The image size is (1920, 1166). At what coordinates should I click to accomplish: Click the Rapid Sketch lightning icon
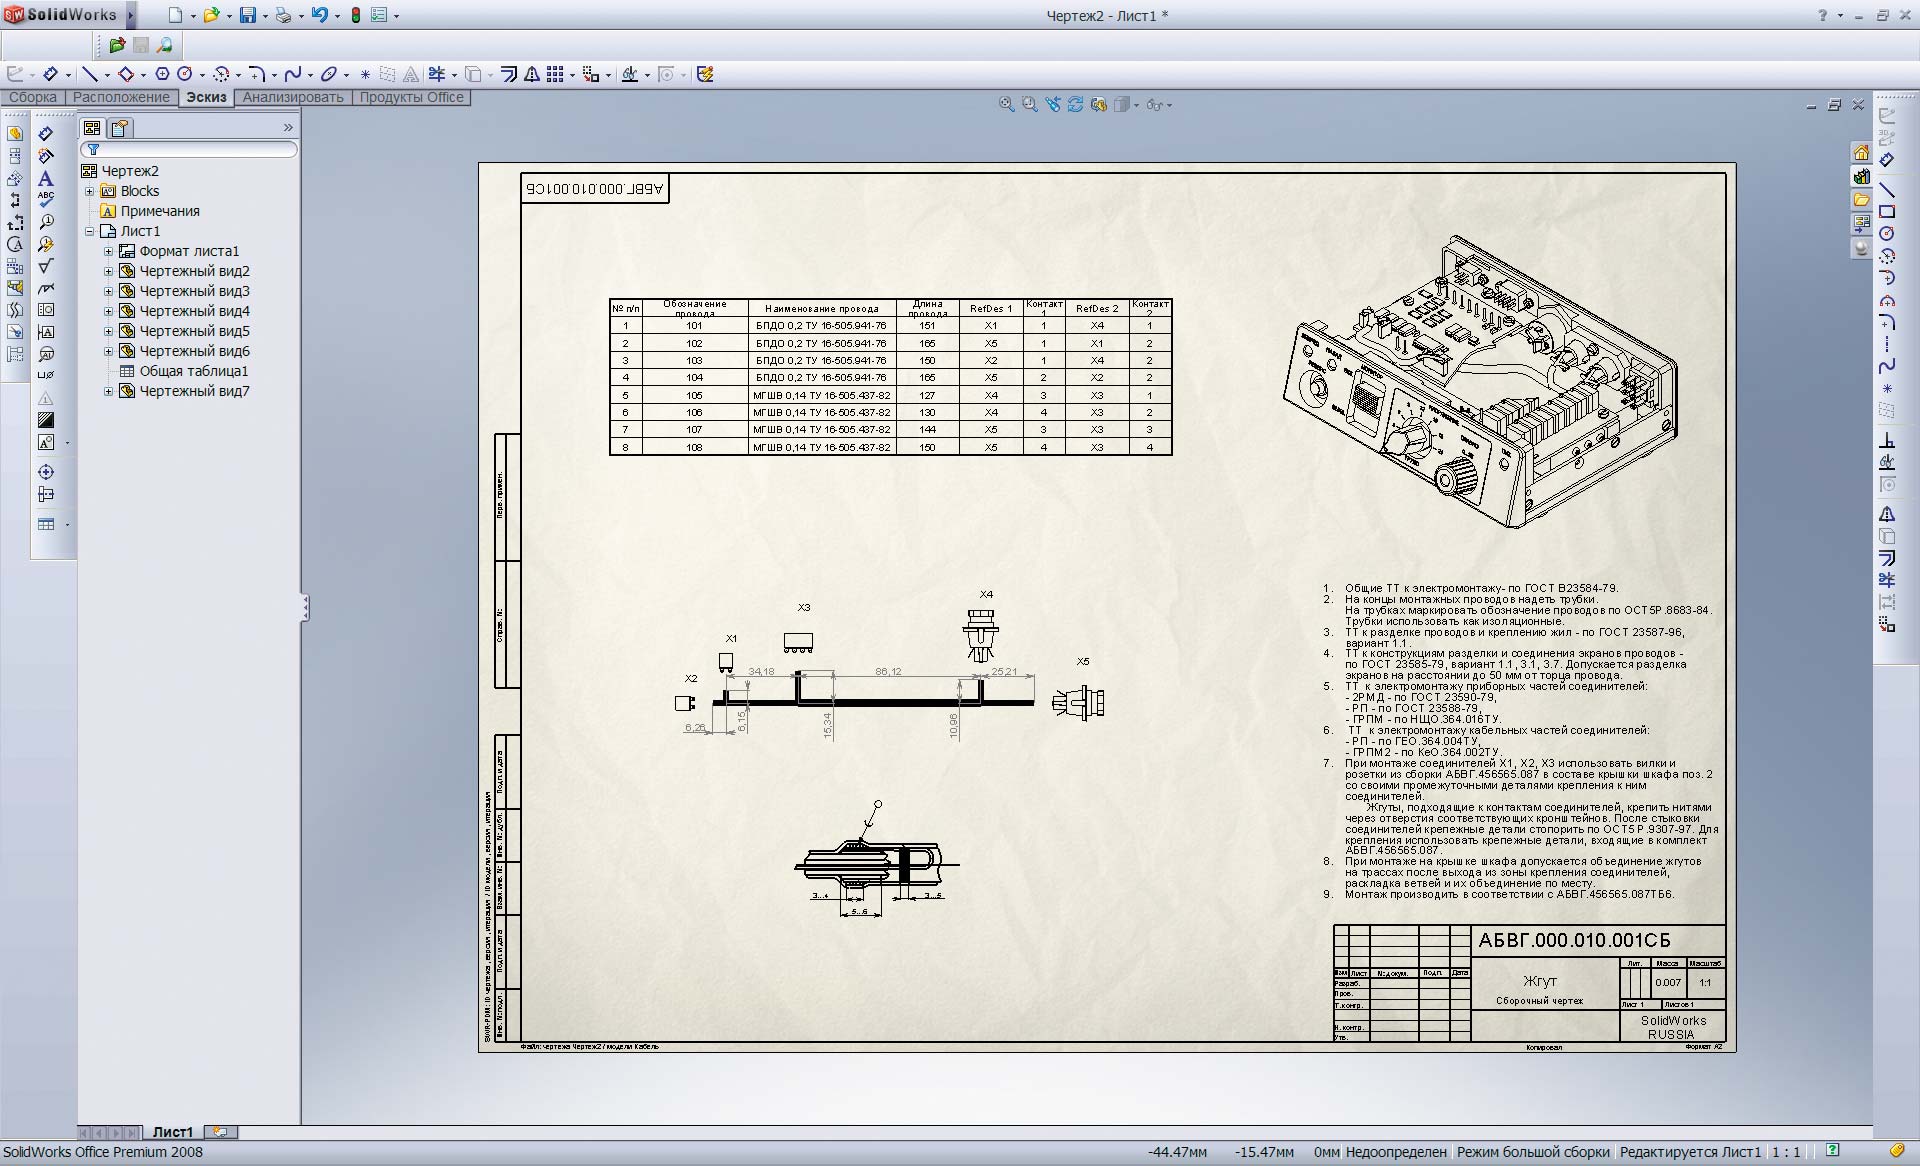coord(705,74)
